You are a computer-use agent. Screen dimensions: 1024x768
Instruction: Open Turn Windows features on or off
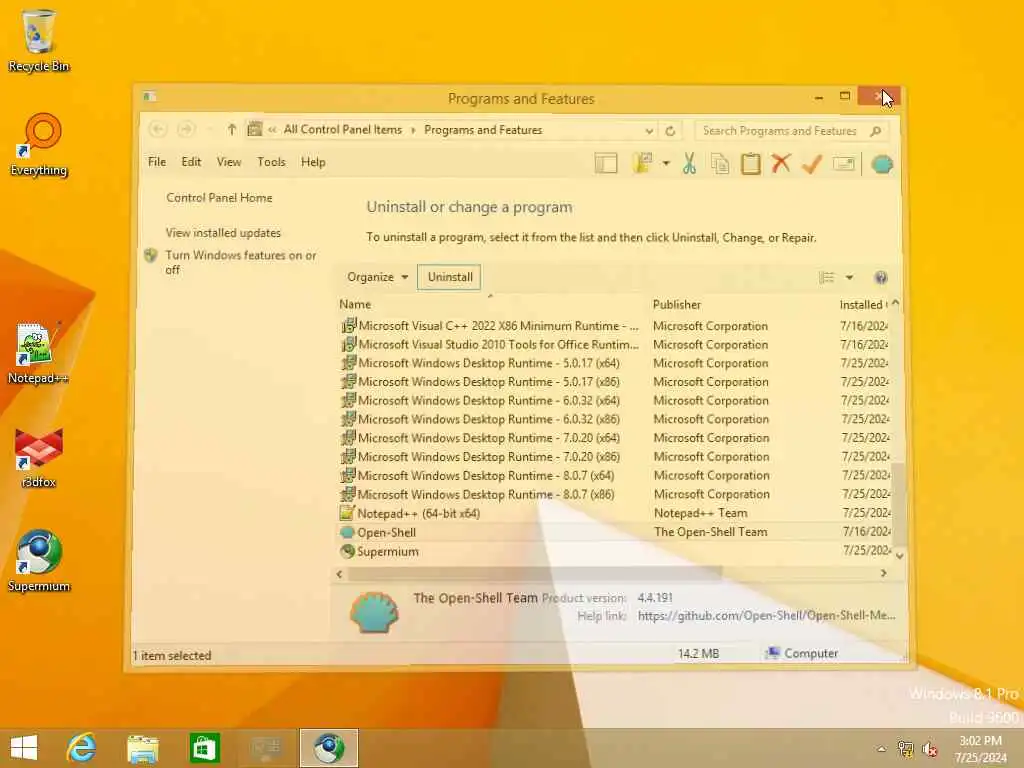point(240,263)
